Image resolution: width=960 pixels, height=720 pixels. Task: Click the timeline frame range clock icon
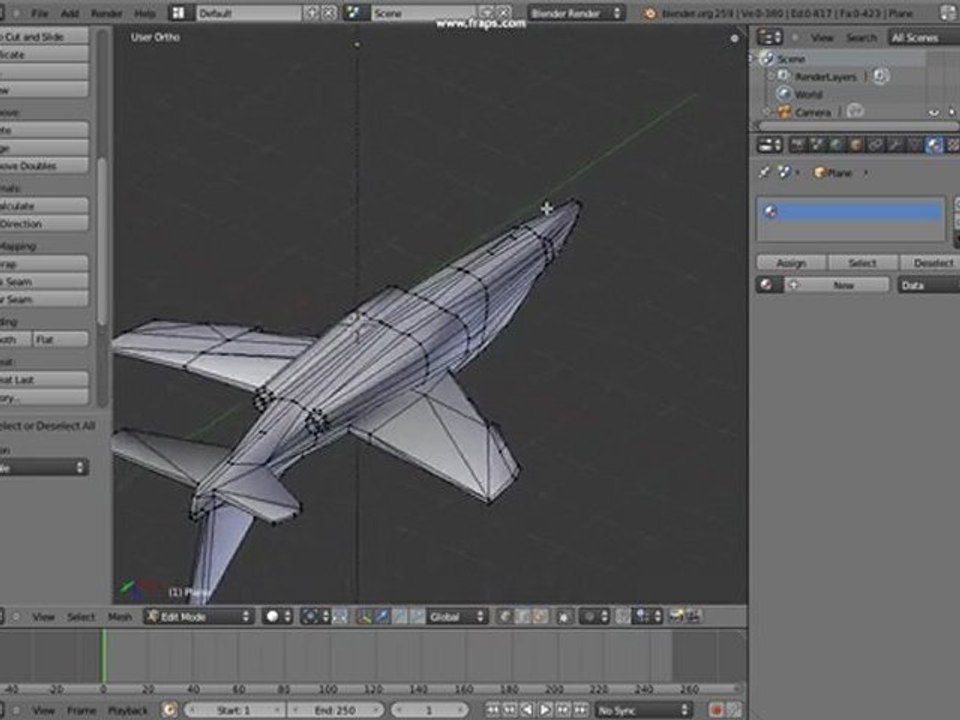pos(170,710)
